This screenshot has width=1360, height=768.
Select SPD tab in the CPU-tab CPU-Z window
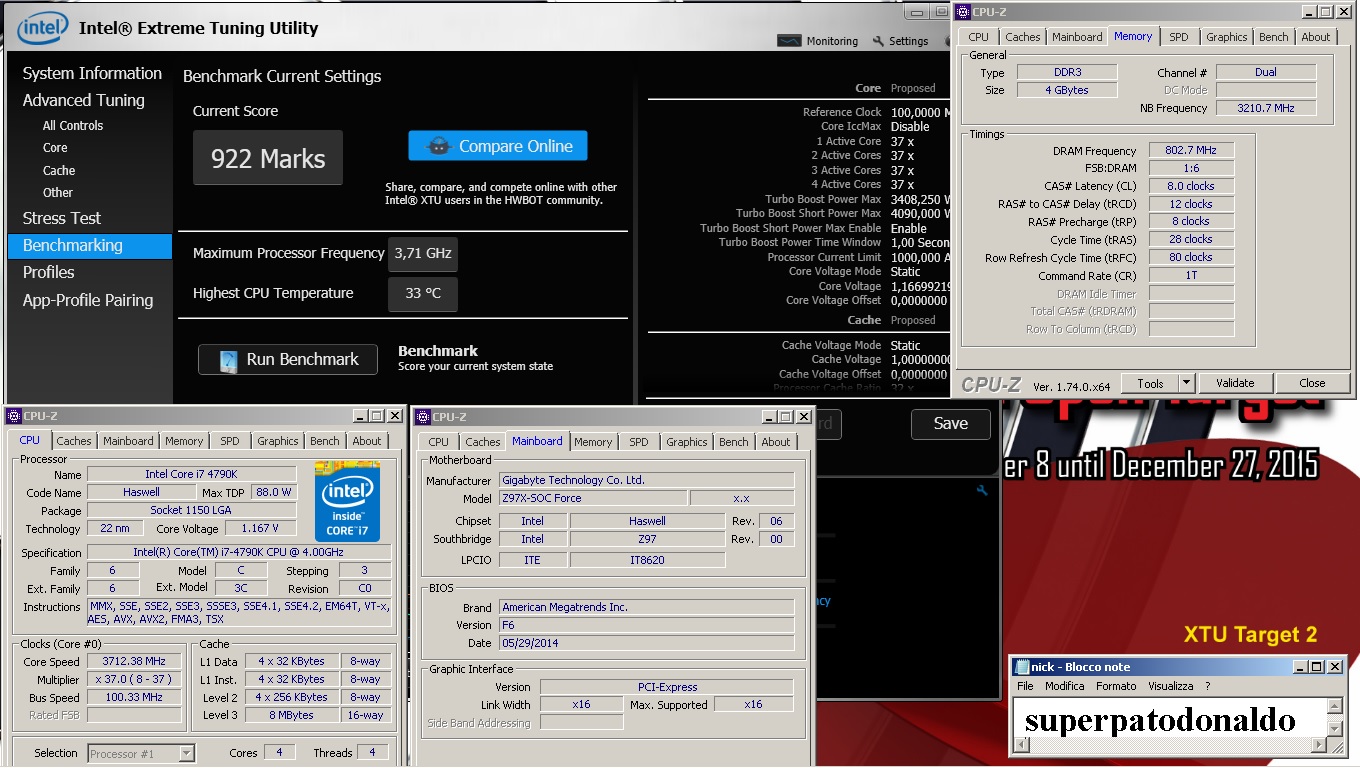click(230, 441)
